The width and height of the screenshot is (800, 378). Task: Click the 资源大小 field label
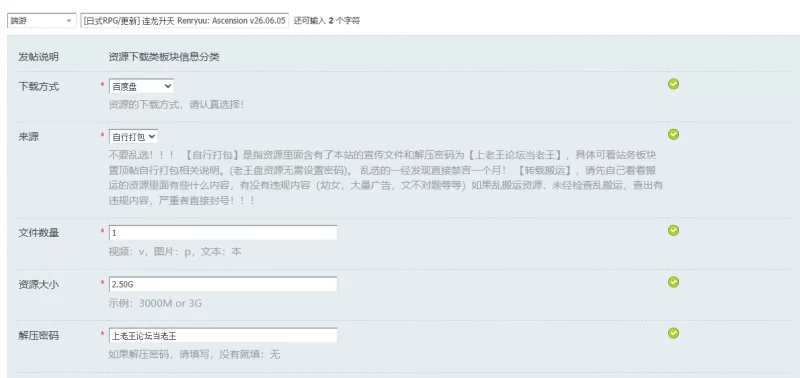[x=38, y=285]
